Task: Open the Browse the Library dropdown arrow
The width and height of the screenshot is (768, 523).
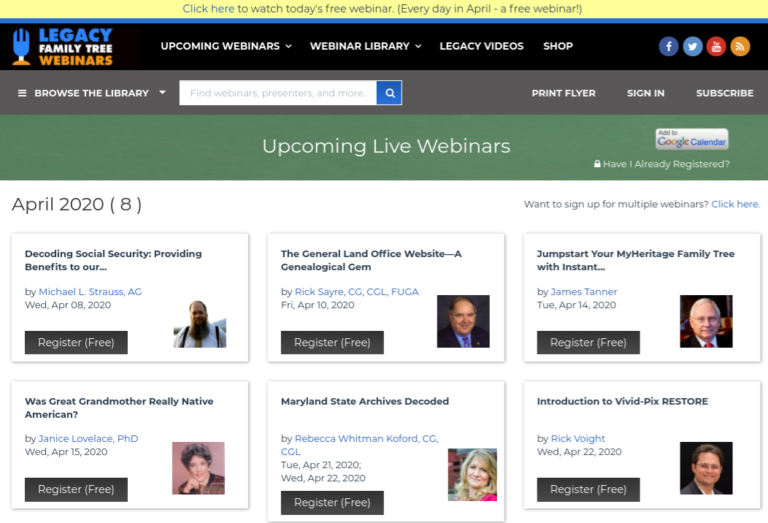Action: point(162,93)
